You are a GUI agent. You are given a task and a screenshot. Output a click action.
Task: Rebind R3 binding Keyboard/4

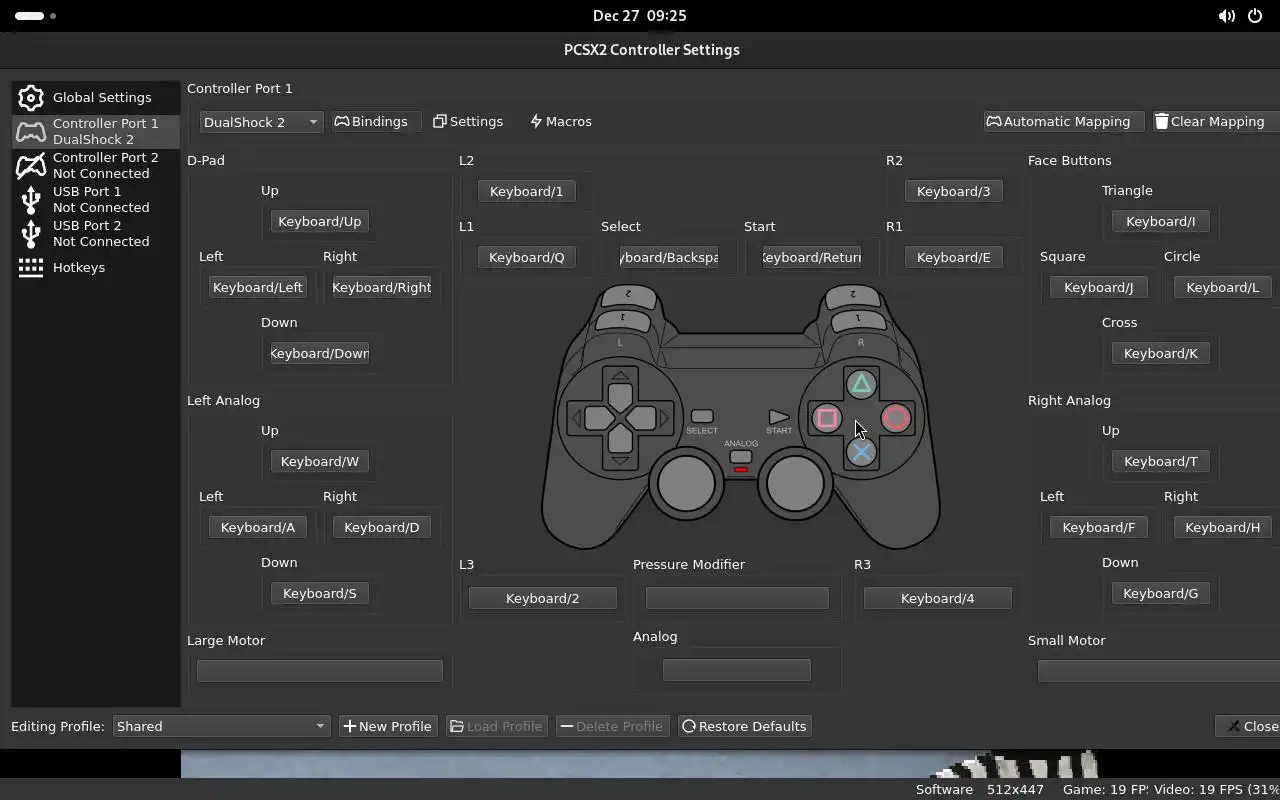click(938, 598)
